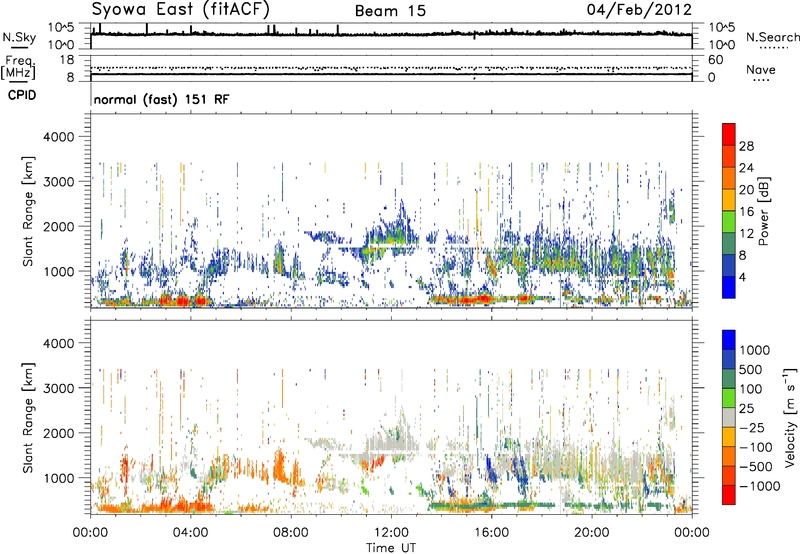Click the '2000' tick of the power panel

tap(61, 226)
